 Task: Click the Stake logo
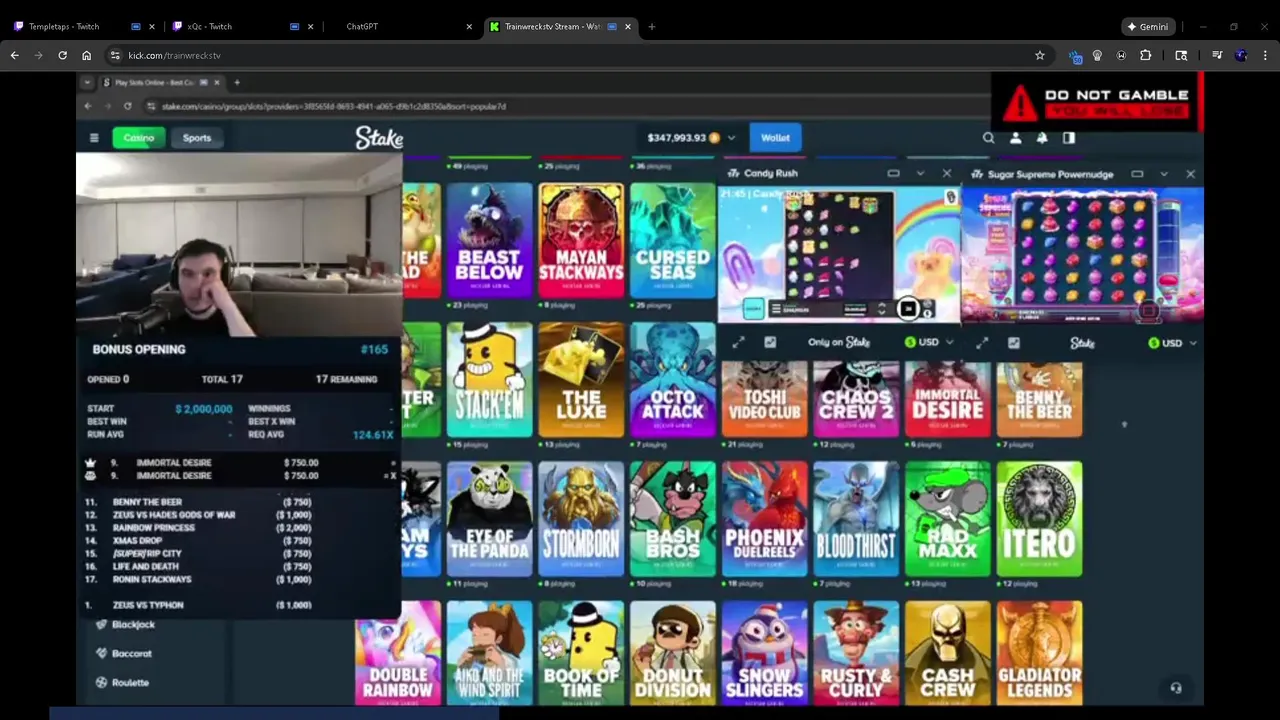click(379, 138)
